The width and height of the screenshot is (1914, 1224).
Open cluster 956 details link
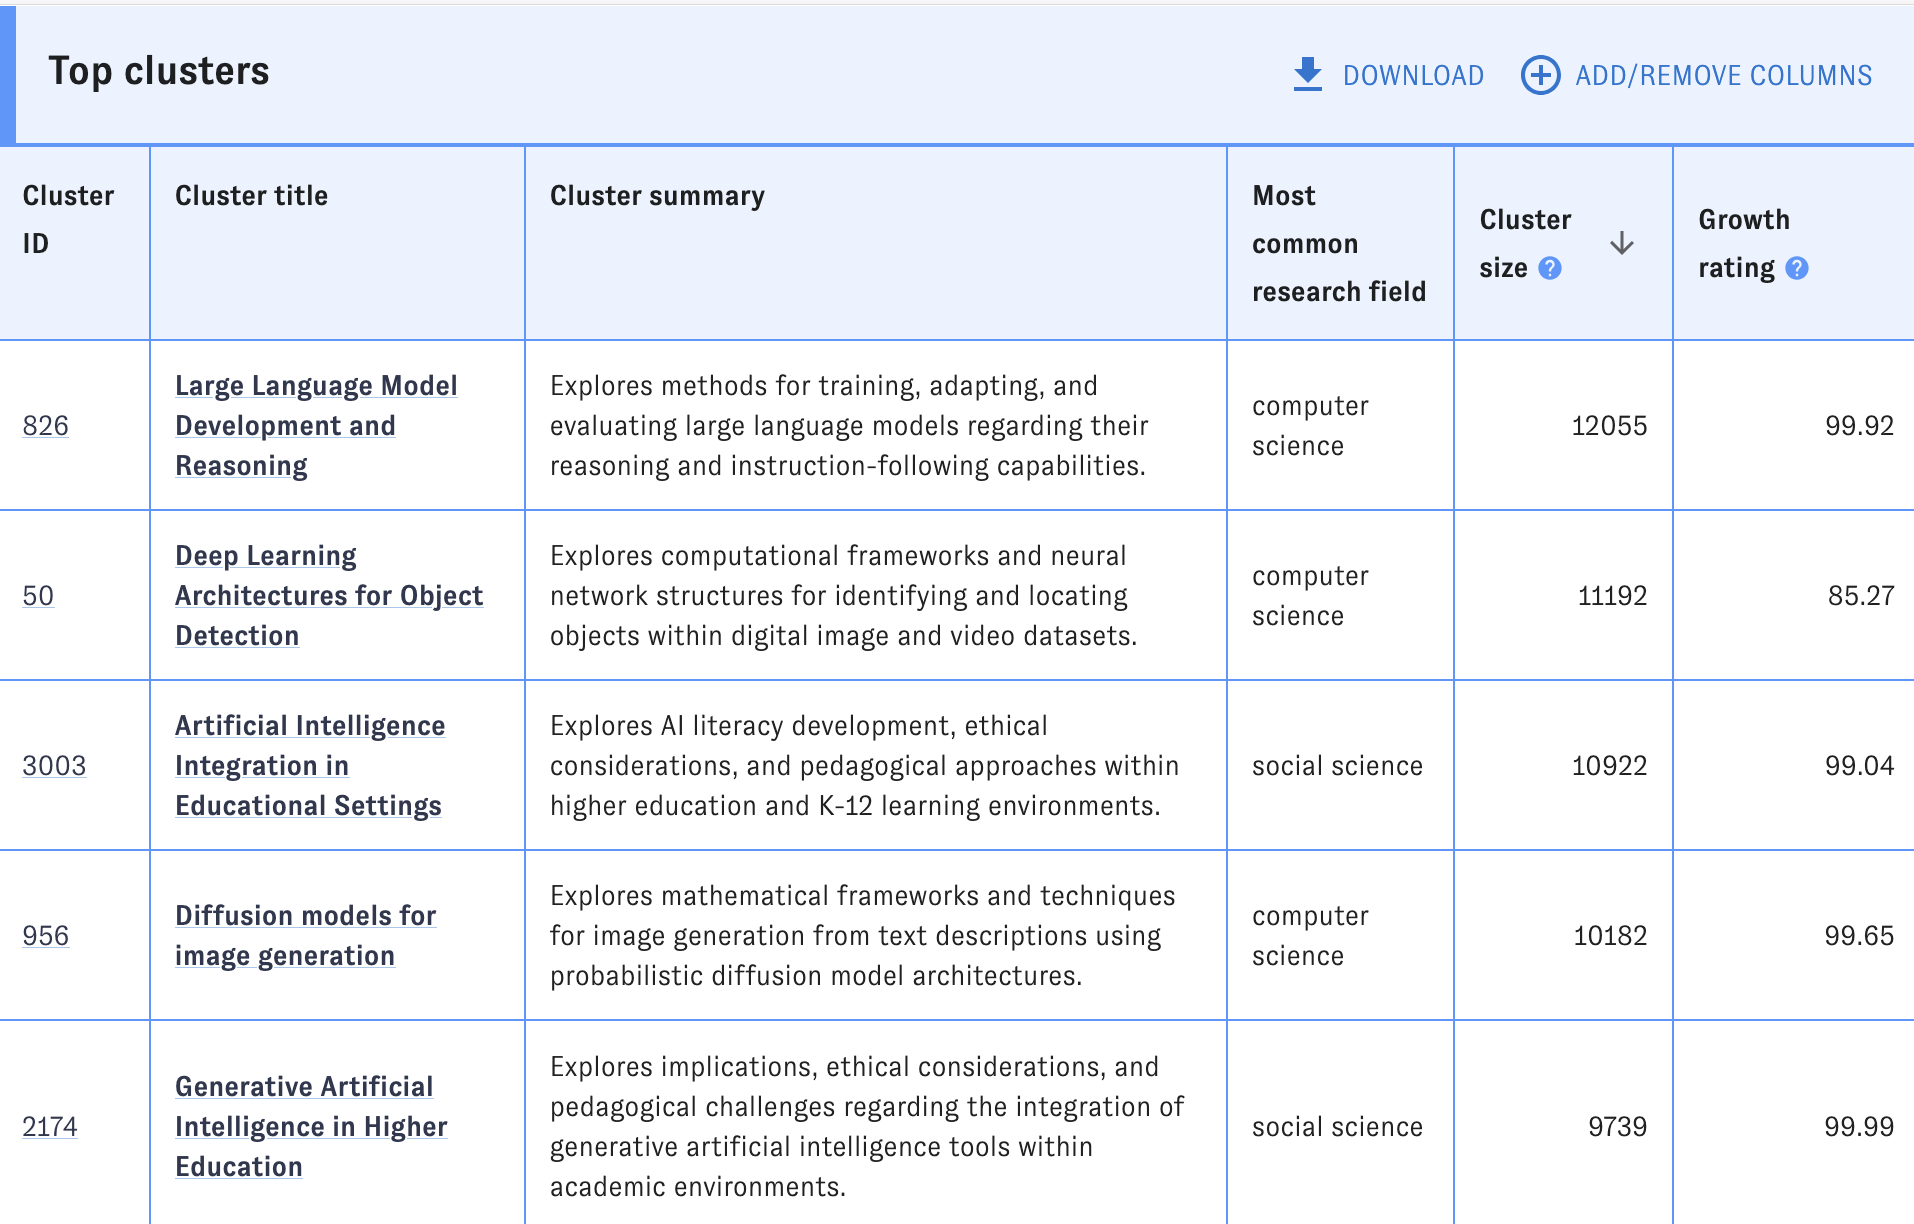click(45, 935)
